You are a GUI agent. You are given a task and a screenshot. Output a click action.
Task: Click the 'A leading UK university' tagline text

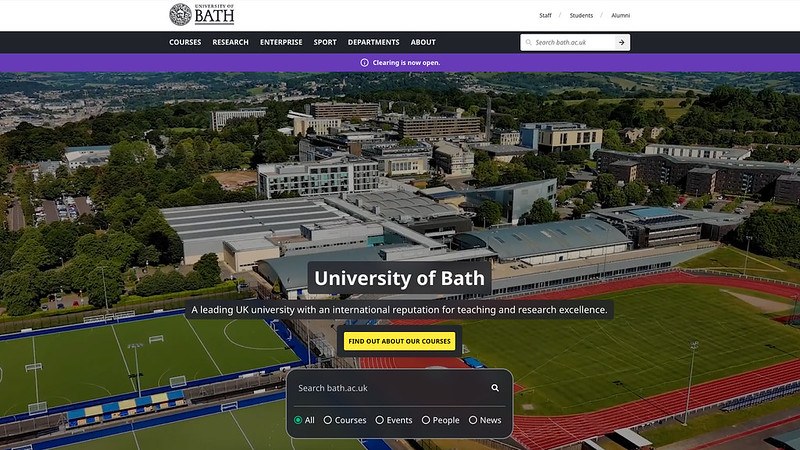(x=399, y=310)
